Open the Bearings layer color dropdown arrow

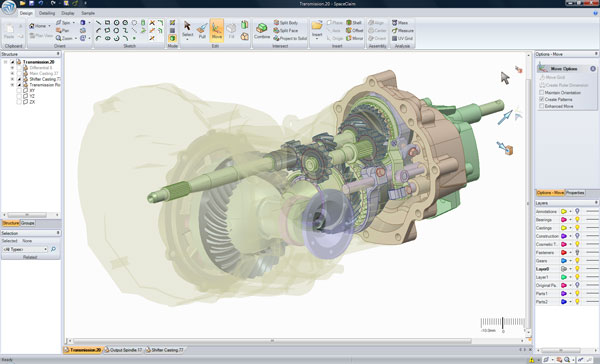click(x=570, y=220)
